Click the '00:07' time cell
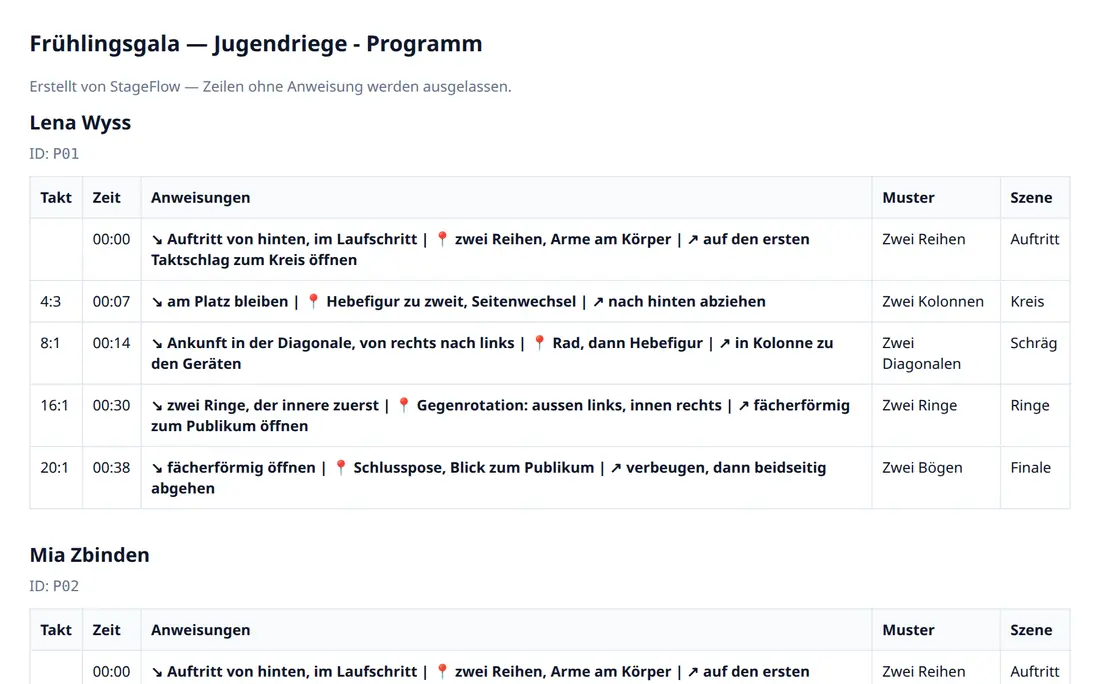This screenshot has height=684, width=1100. pos(112,301)
